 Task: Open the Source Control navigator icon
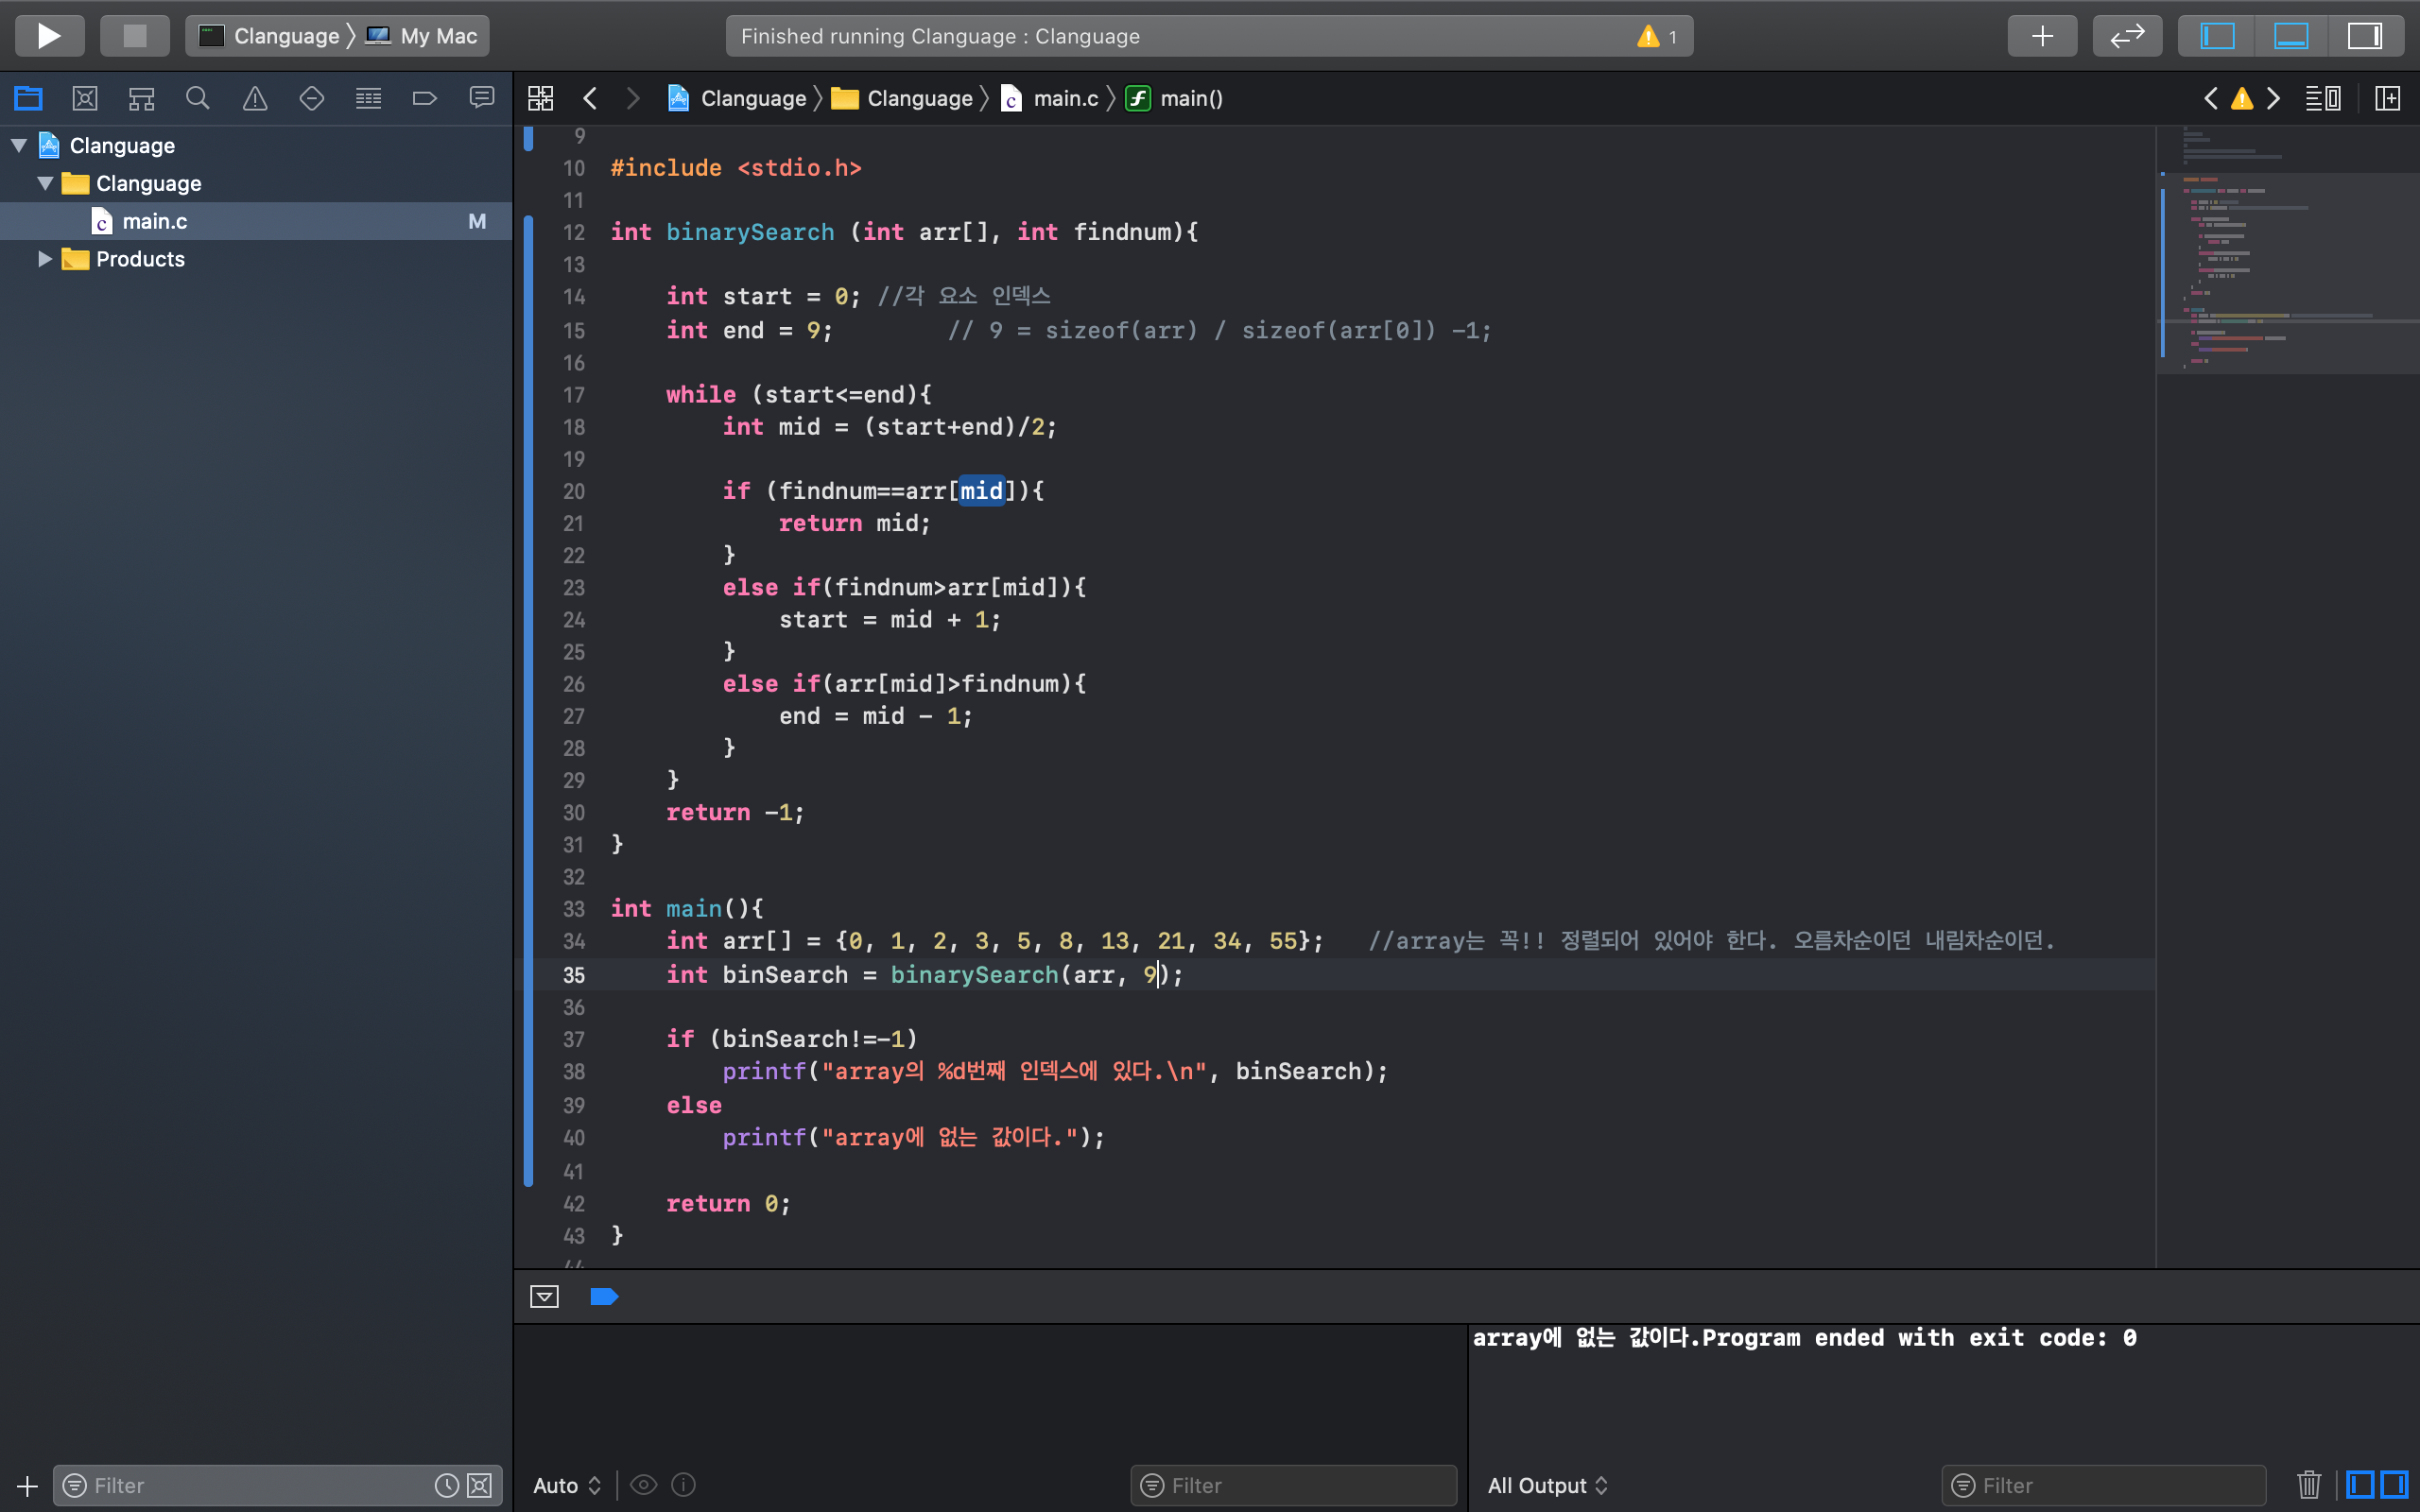[x=85, y=98]
